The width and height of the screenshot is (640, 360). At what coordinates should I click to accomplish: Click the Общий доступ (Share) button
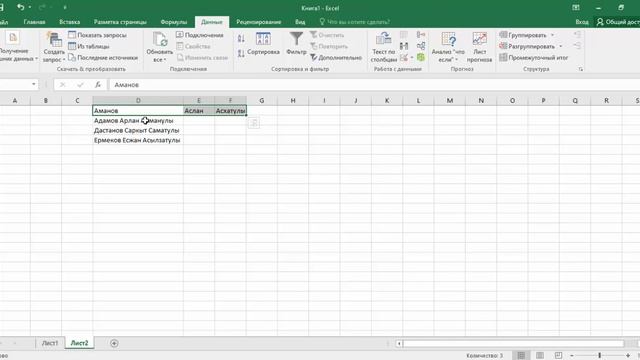click(618, 22)
